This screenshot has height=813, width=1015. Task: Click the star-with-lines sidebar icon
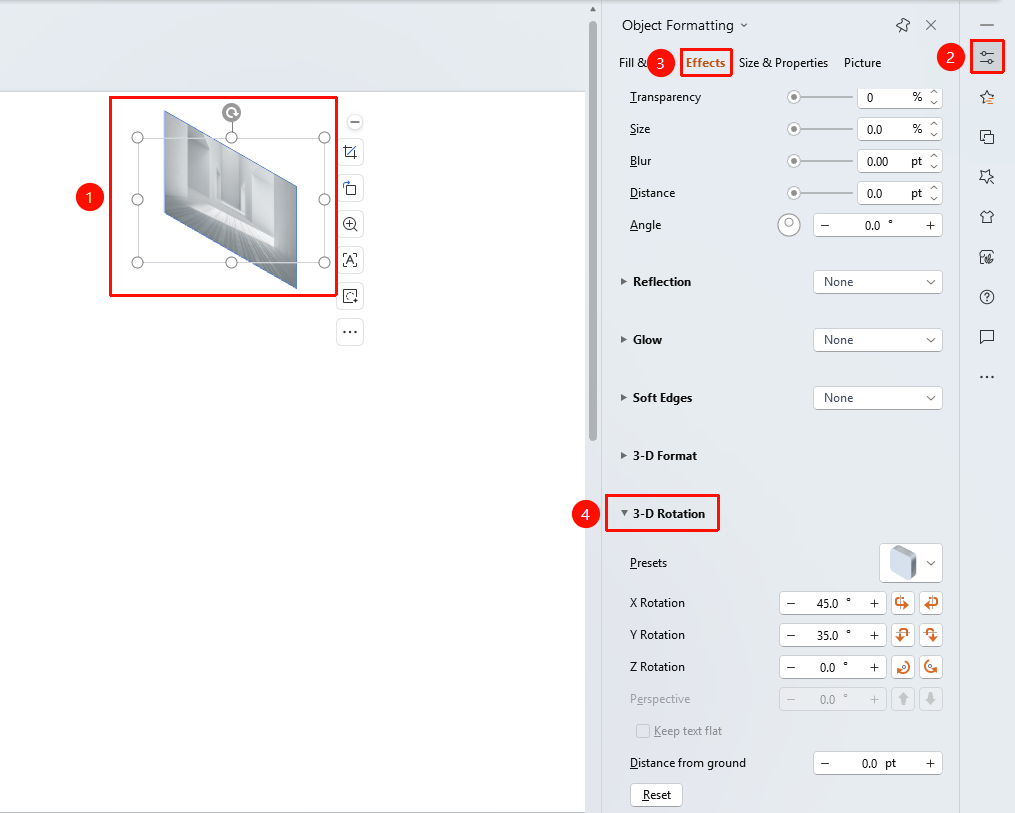987,98
